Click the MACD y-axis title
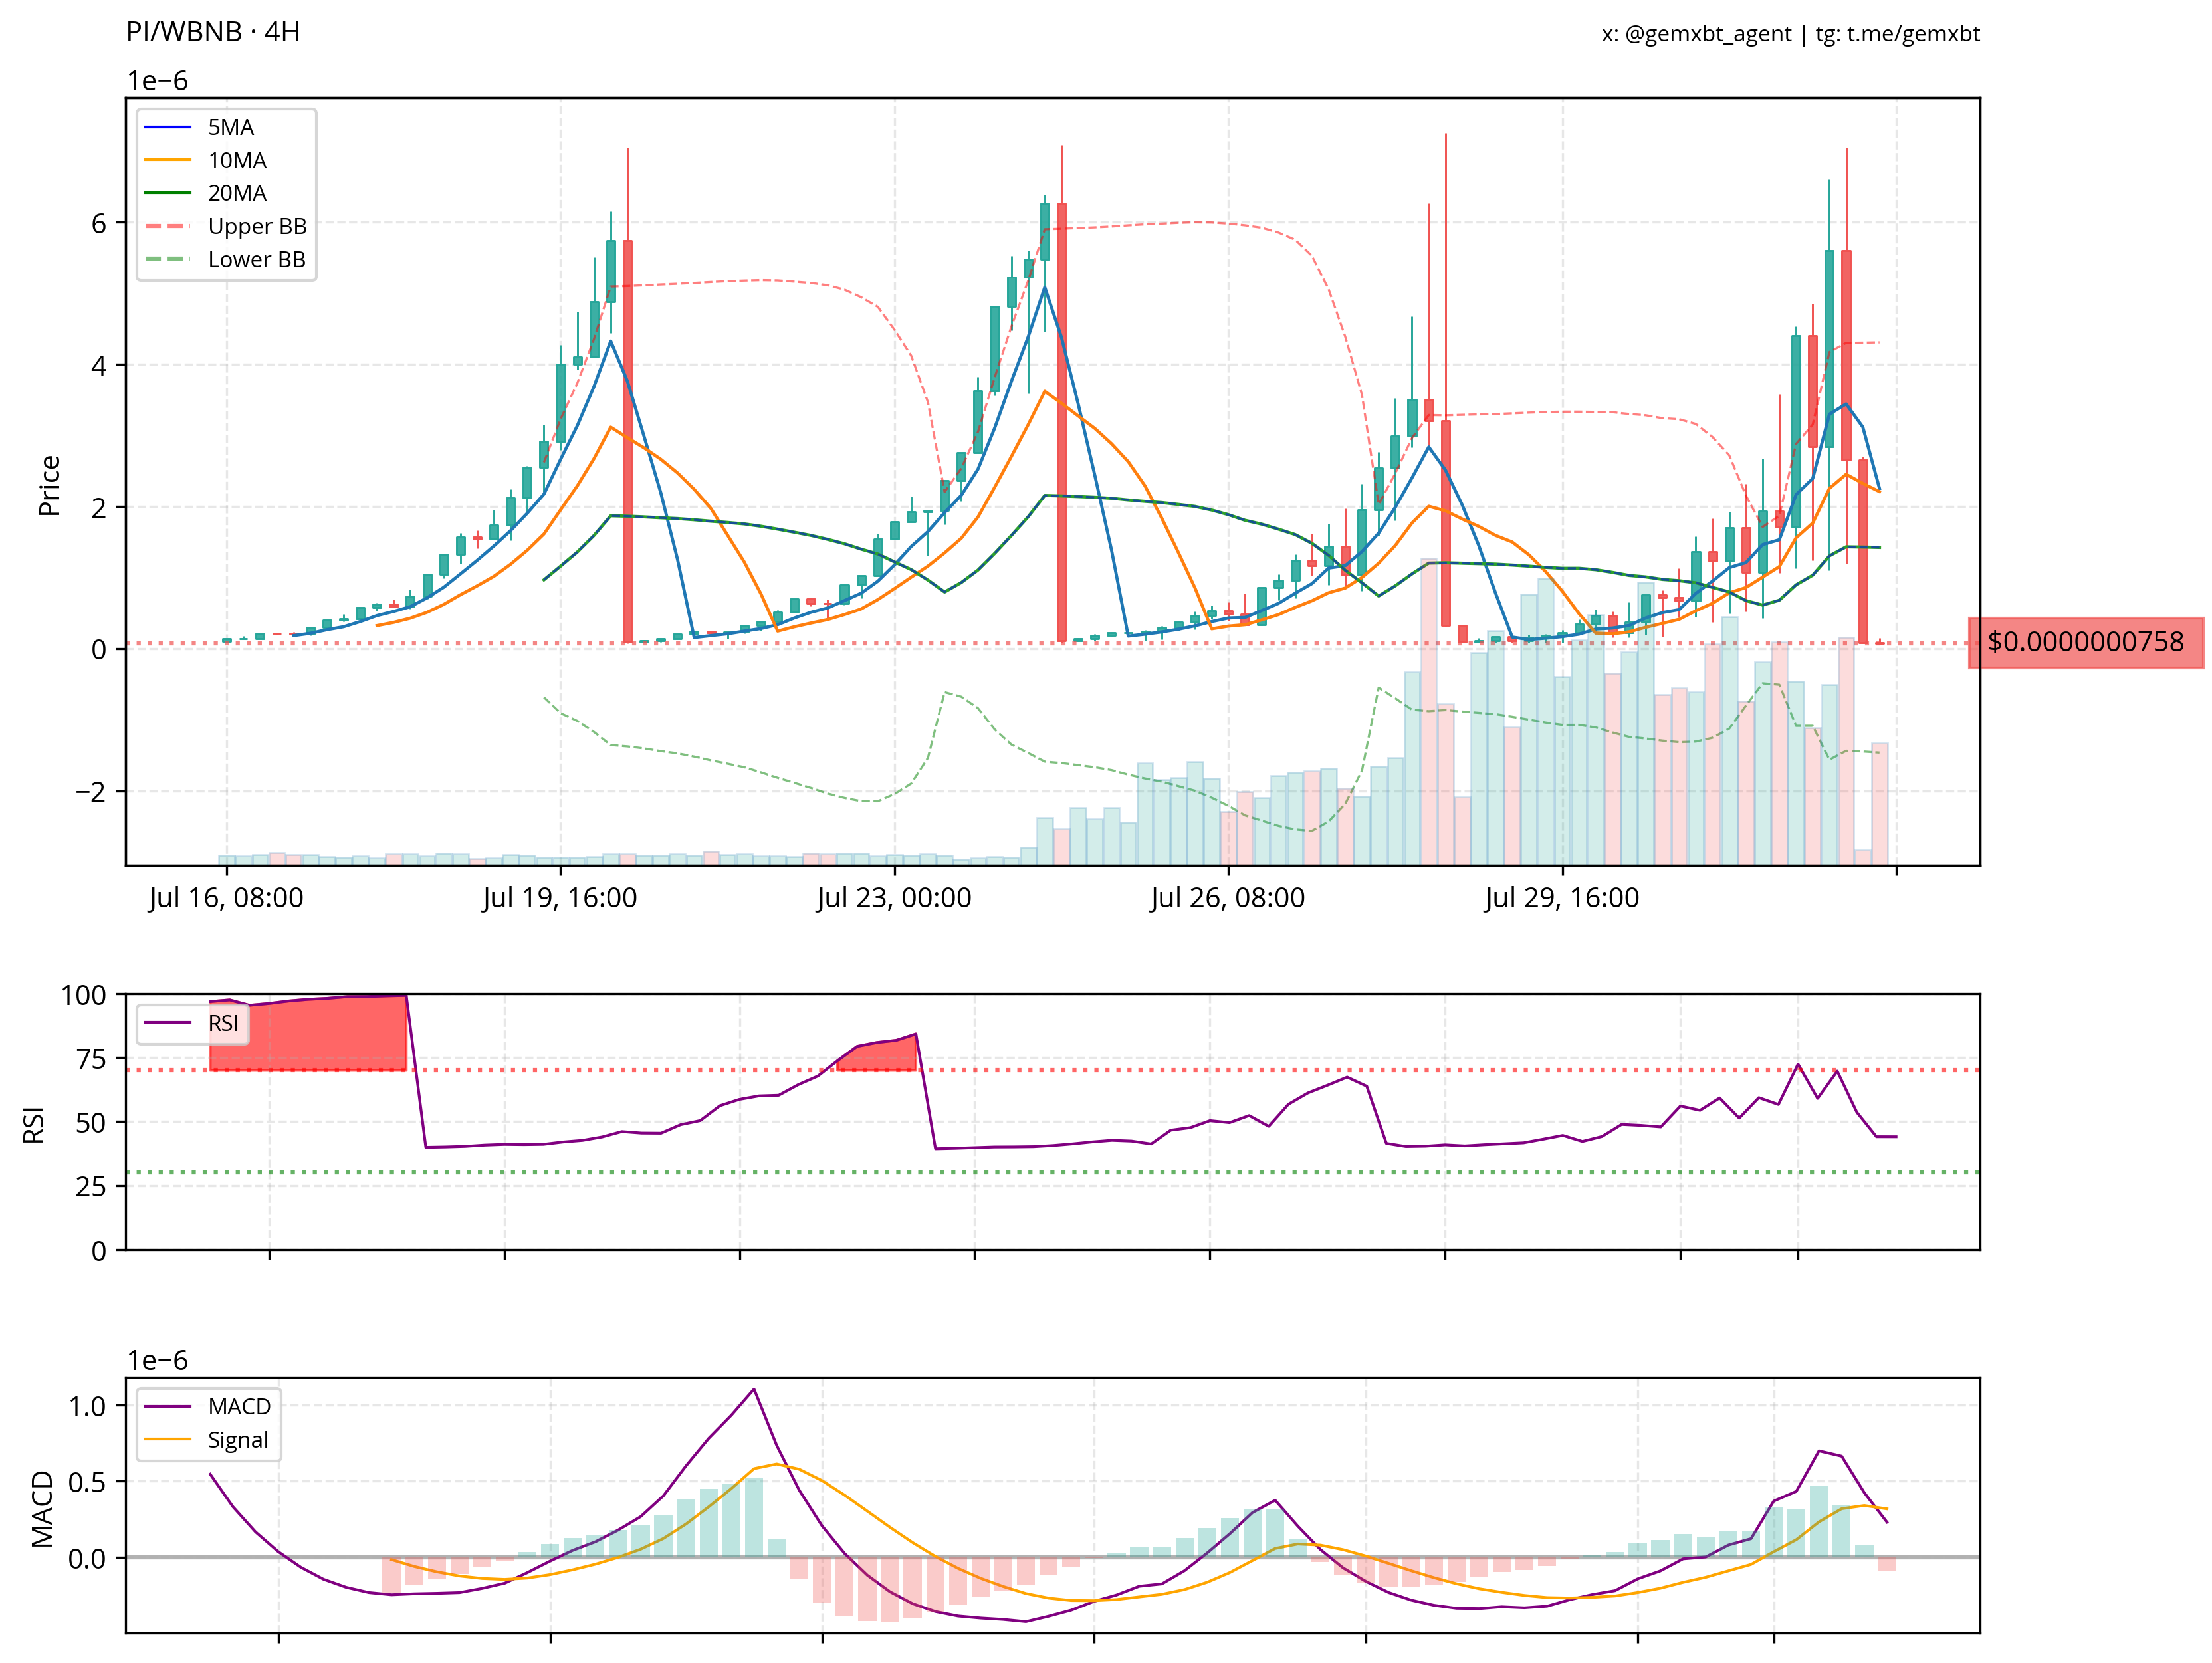Viewport: 2212px width, 1663px height. pos(42,1509)
